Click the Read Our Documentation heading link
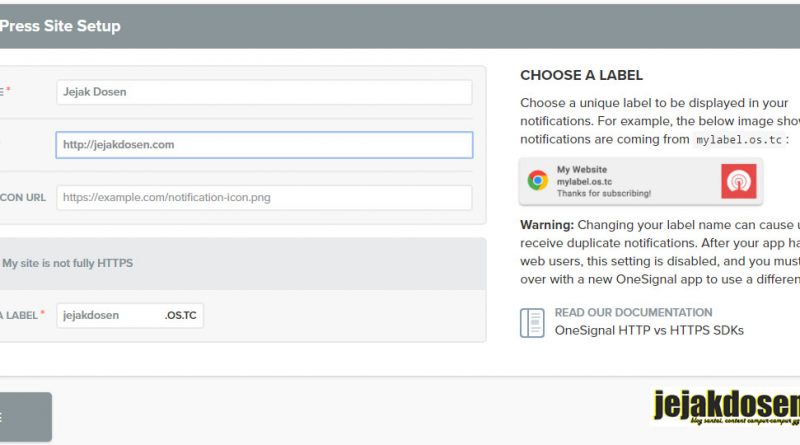The width and height of the screenshot is (800, 445). coord(633,312)
